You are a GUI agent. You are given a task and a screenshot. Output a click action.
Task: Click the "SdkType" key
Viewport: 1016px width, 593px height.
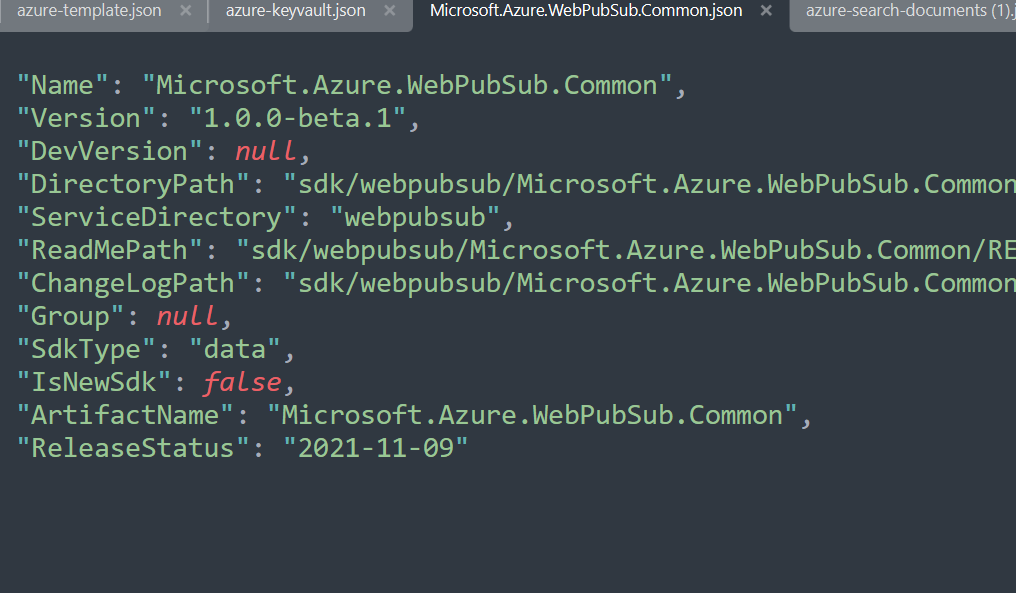[86, 350]
